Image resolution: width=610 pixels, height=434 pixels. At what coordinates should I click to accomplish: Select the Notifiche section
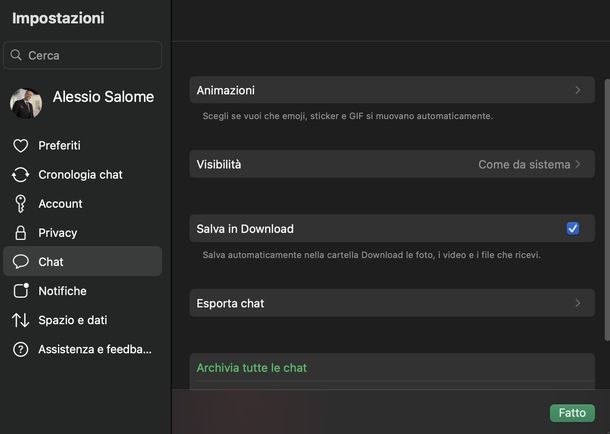tap(82, 290)
